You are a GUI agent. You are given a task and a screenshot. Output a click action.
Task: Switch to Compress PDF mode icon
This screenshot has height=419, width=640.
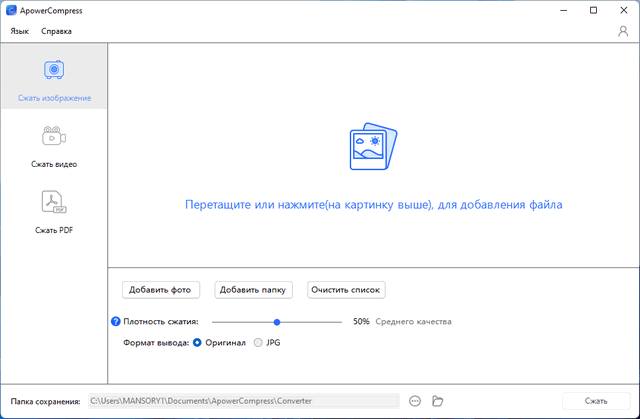[x=54, y=203]
